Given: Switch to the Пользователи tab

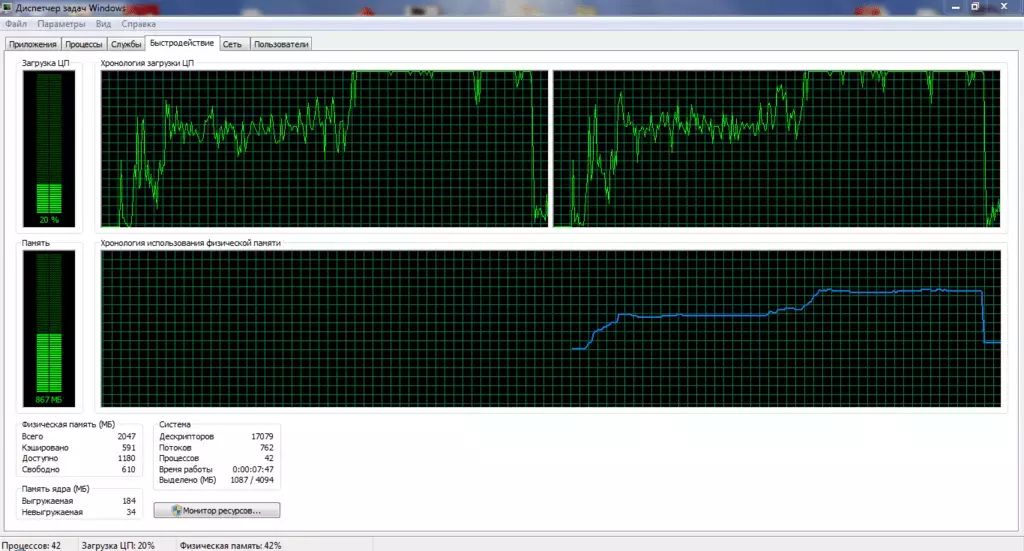Looking at the screenshot, I should tap(281, 44).
